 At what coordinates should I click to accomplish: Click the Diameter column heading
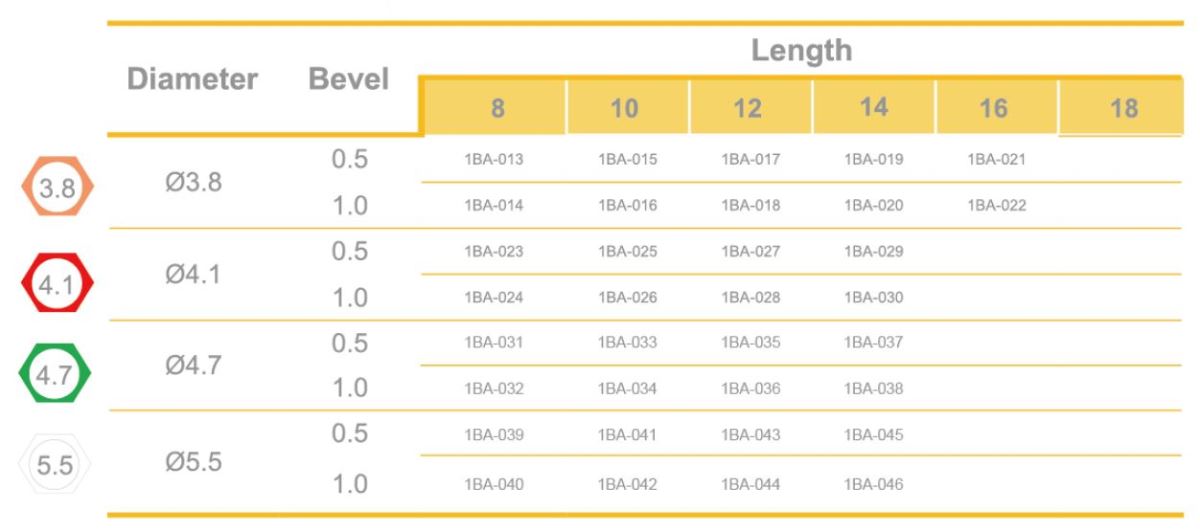[x=193, y=79]
